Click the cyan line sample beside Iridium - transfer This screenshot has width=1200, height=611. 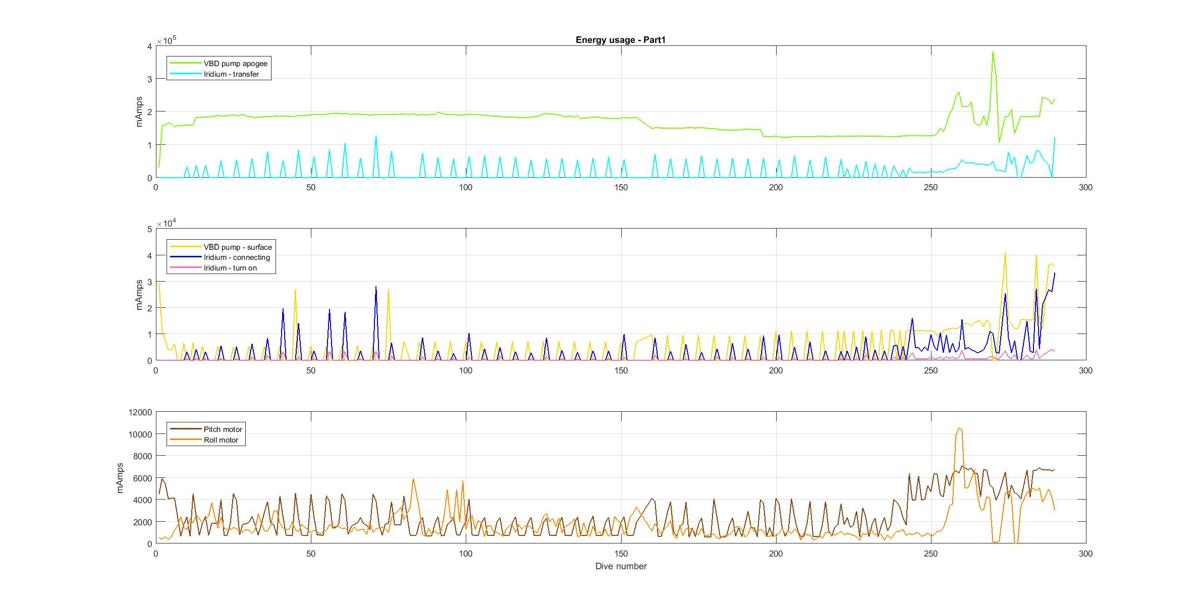pos(185,73)
